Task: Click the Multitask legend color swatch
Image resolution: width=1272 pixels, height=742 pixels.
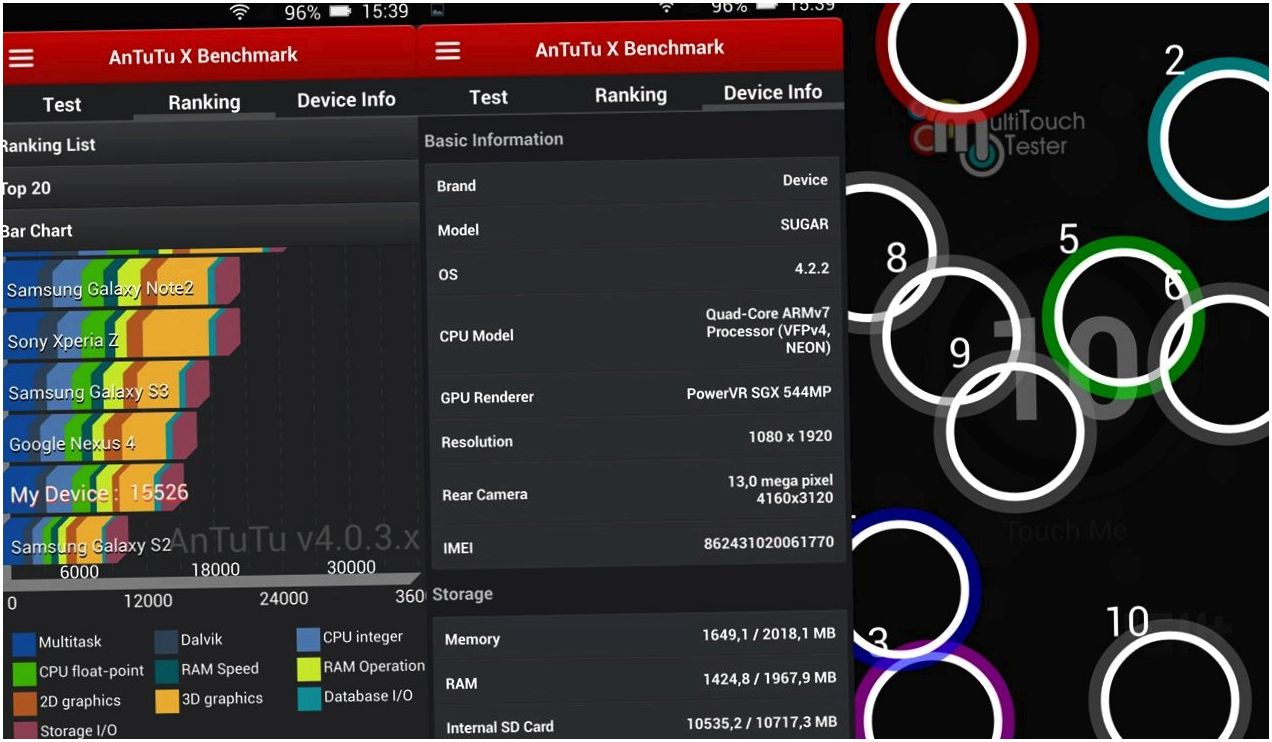Action: click(x=23, y=642)
